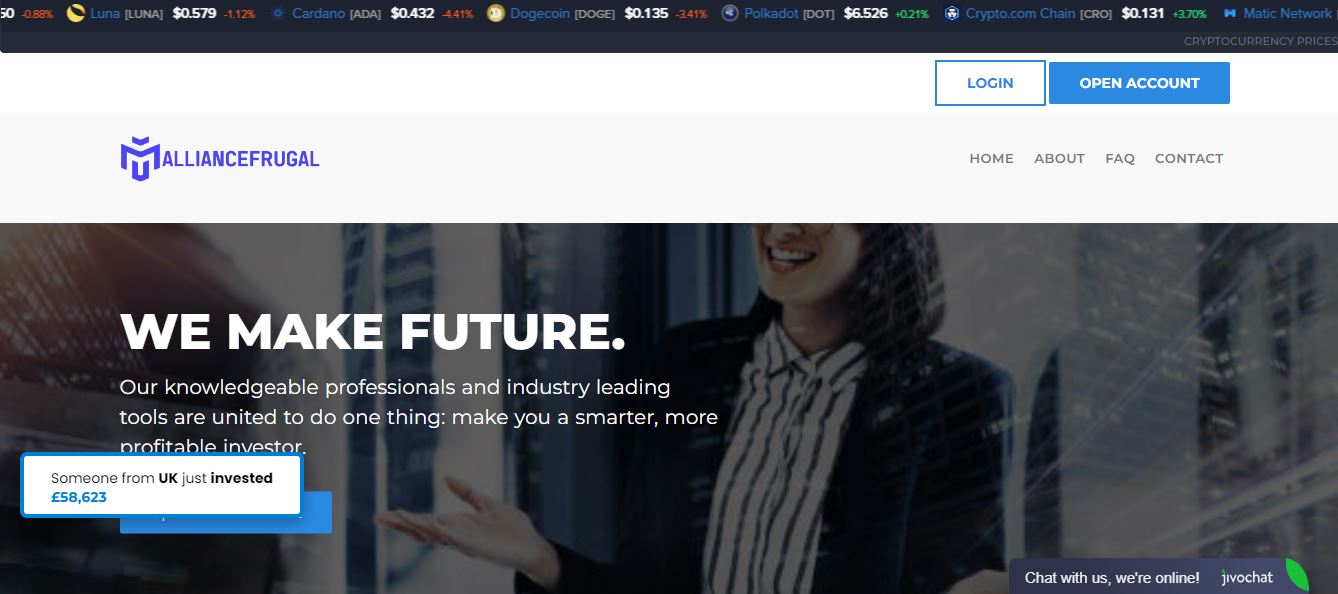Click the LOGIN button
Screen dimensions: 1338x594
990,83
